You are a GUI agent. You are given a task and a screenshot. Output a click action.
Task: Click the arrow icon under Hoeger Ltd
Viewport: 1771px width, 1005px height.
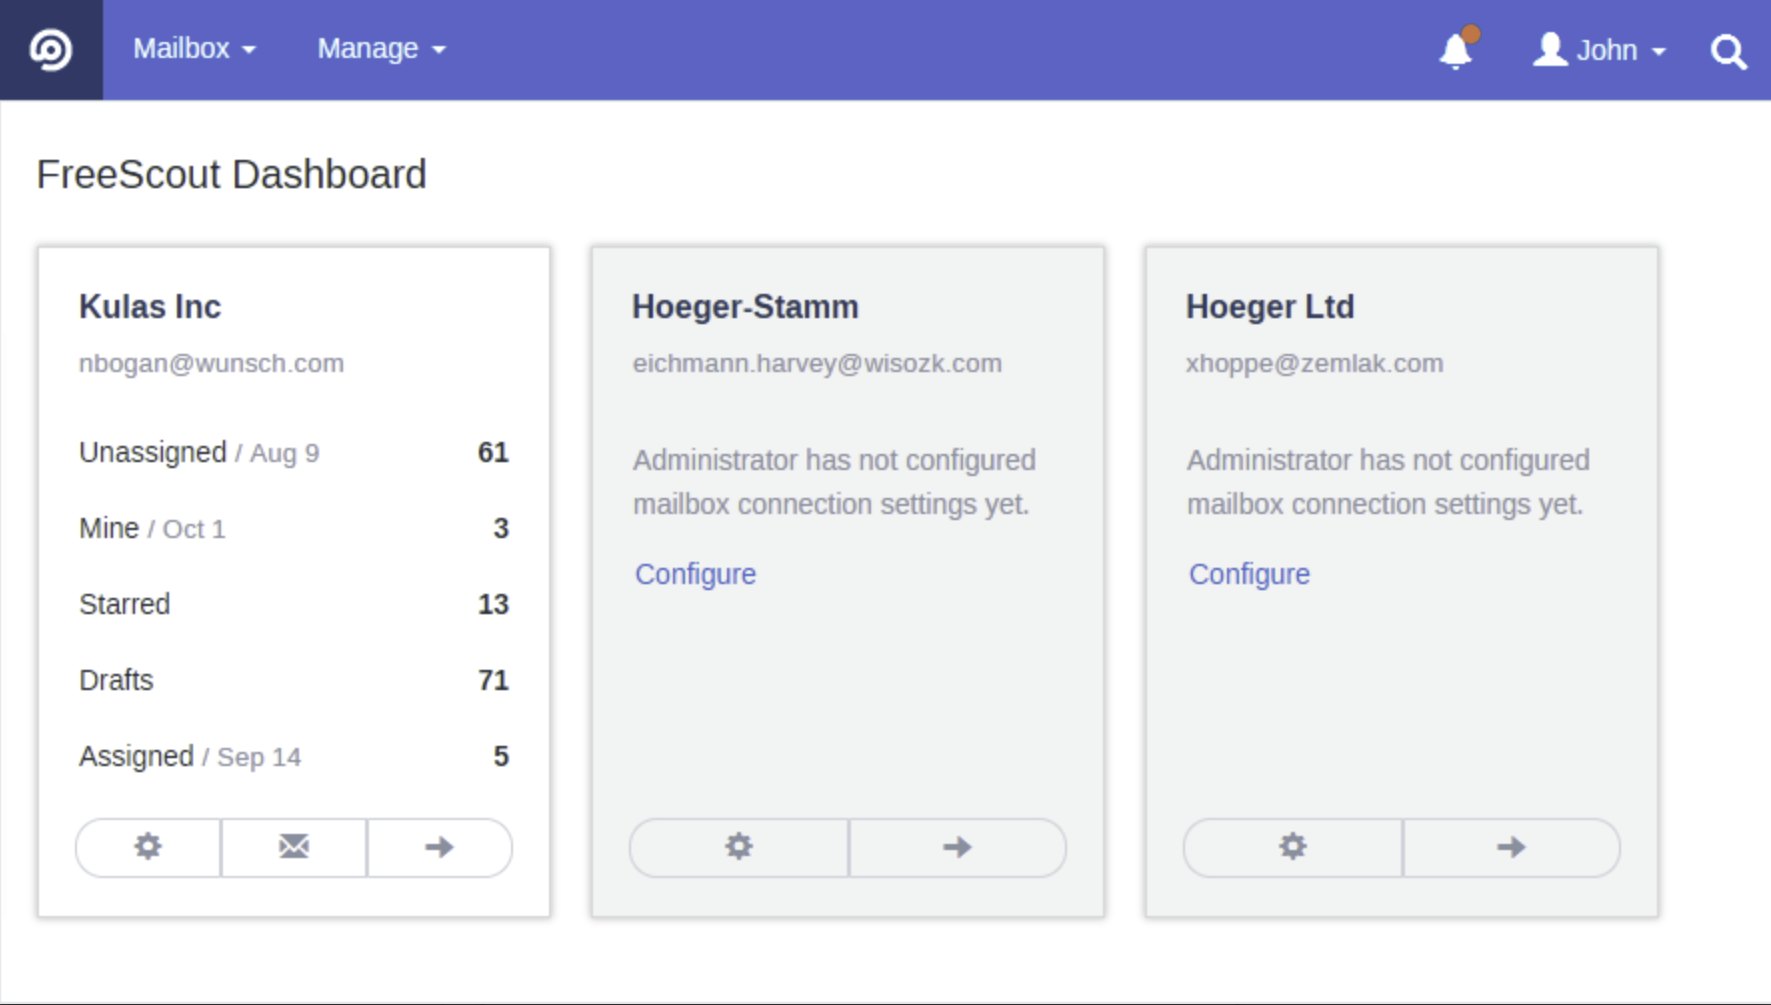coord(1511,847)
